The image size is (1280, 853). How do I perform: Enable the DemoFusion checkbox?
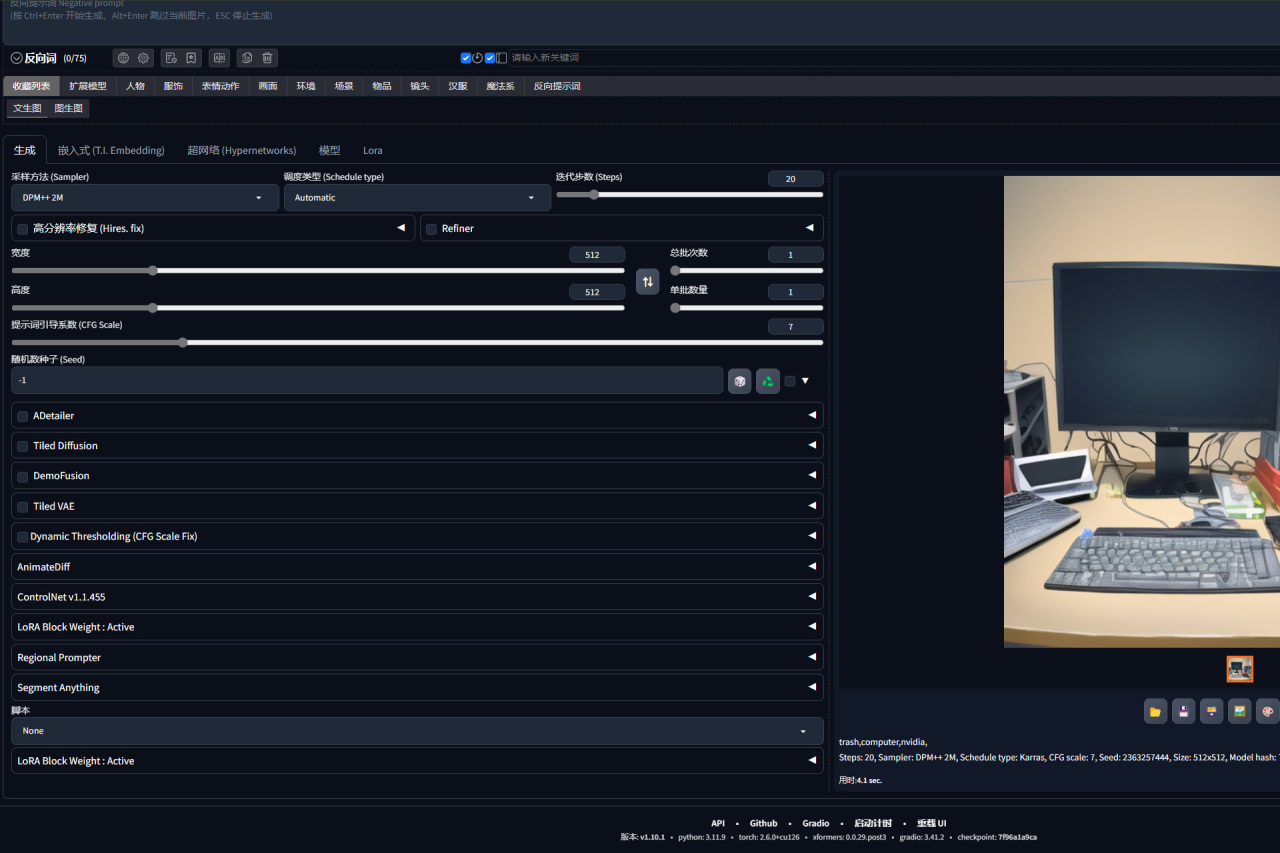pos(23,476)
